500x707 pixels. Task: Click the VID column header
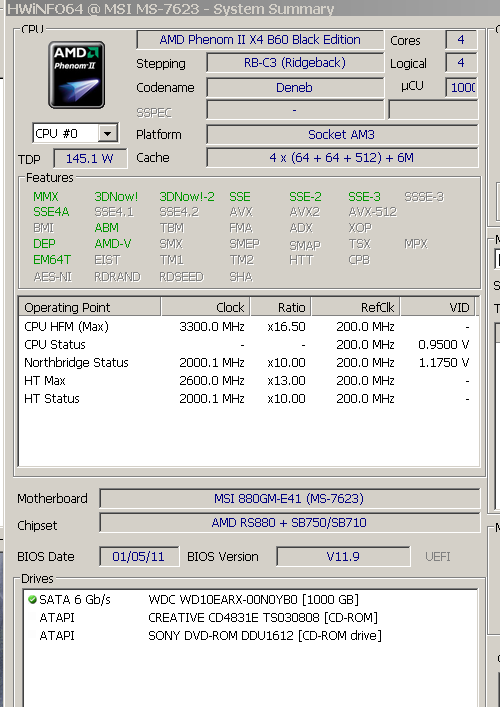(x=437, y=308)
